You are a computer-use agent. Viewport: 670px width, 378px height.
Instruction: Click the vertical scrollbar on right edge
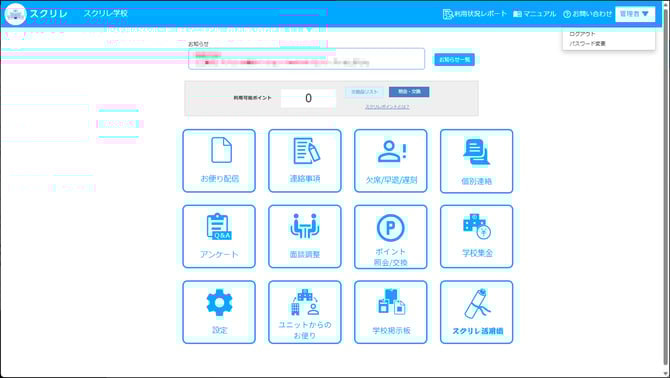pyautogui.click(x=666, y=188)
